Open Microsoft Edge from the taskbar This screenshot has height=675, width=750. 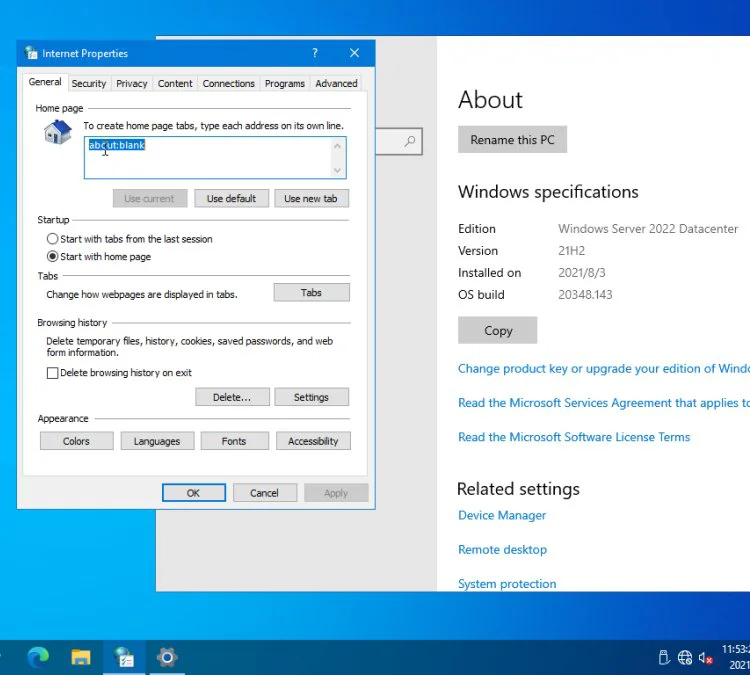pos(38,657)
